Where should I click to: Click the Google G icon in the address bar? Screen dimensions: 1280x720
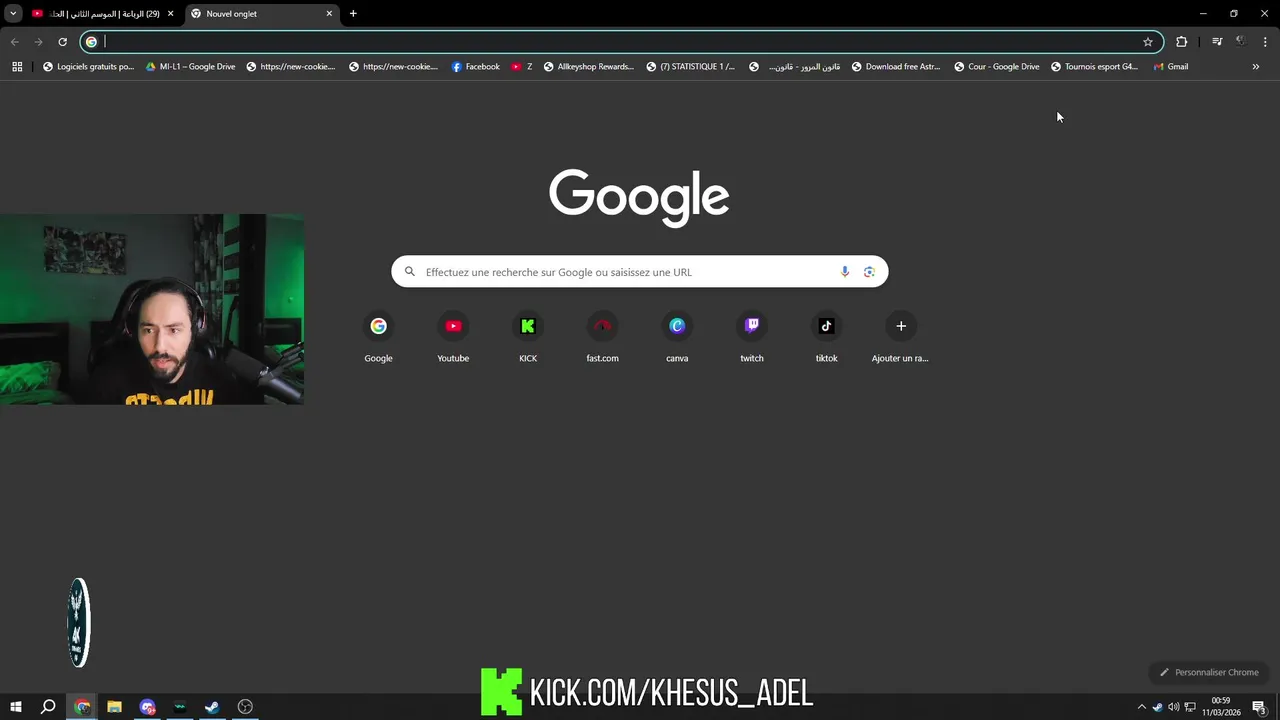click(x=91, y=42)
